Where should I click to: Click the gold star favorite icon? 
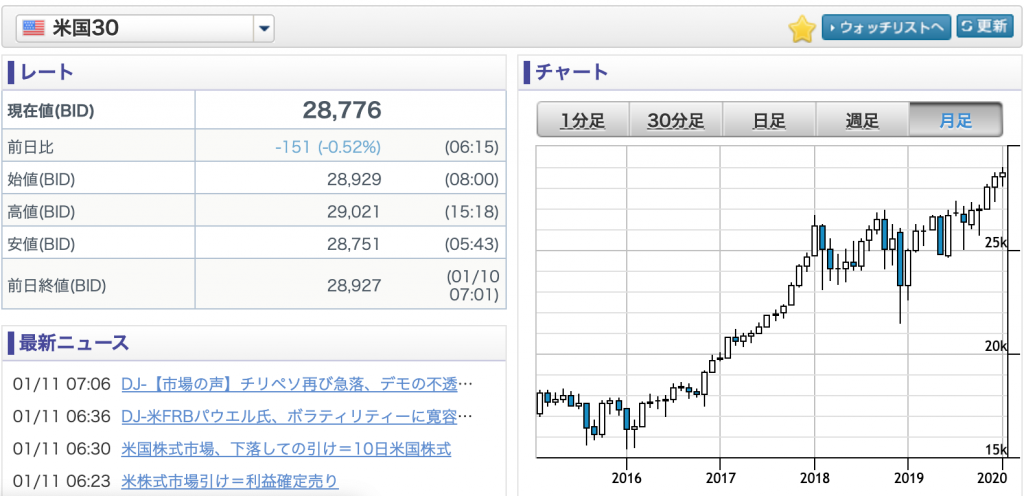pyautogui.click(x=803, y=29)
